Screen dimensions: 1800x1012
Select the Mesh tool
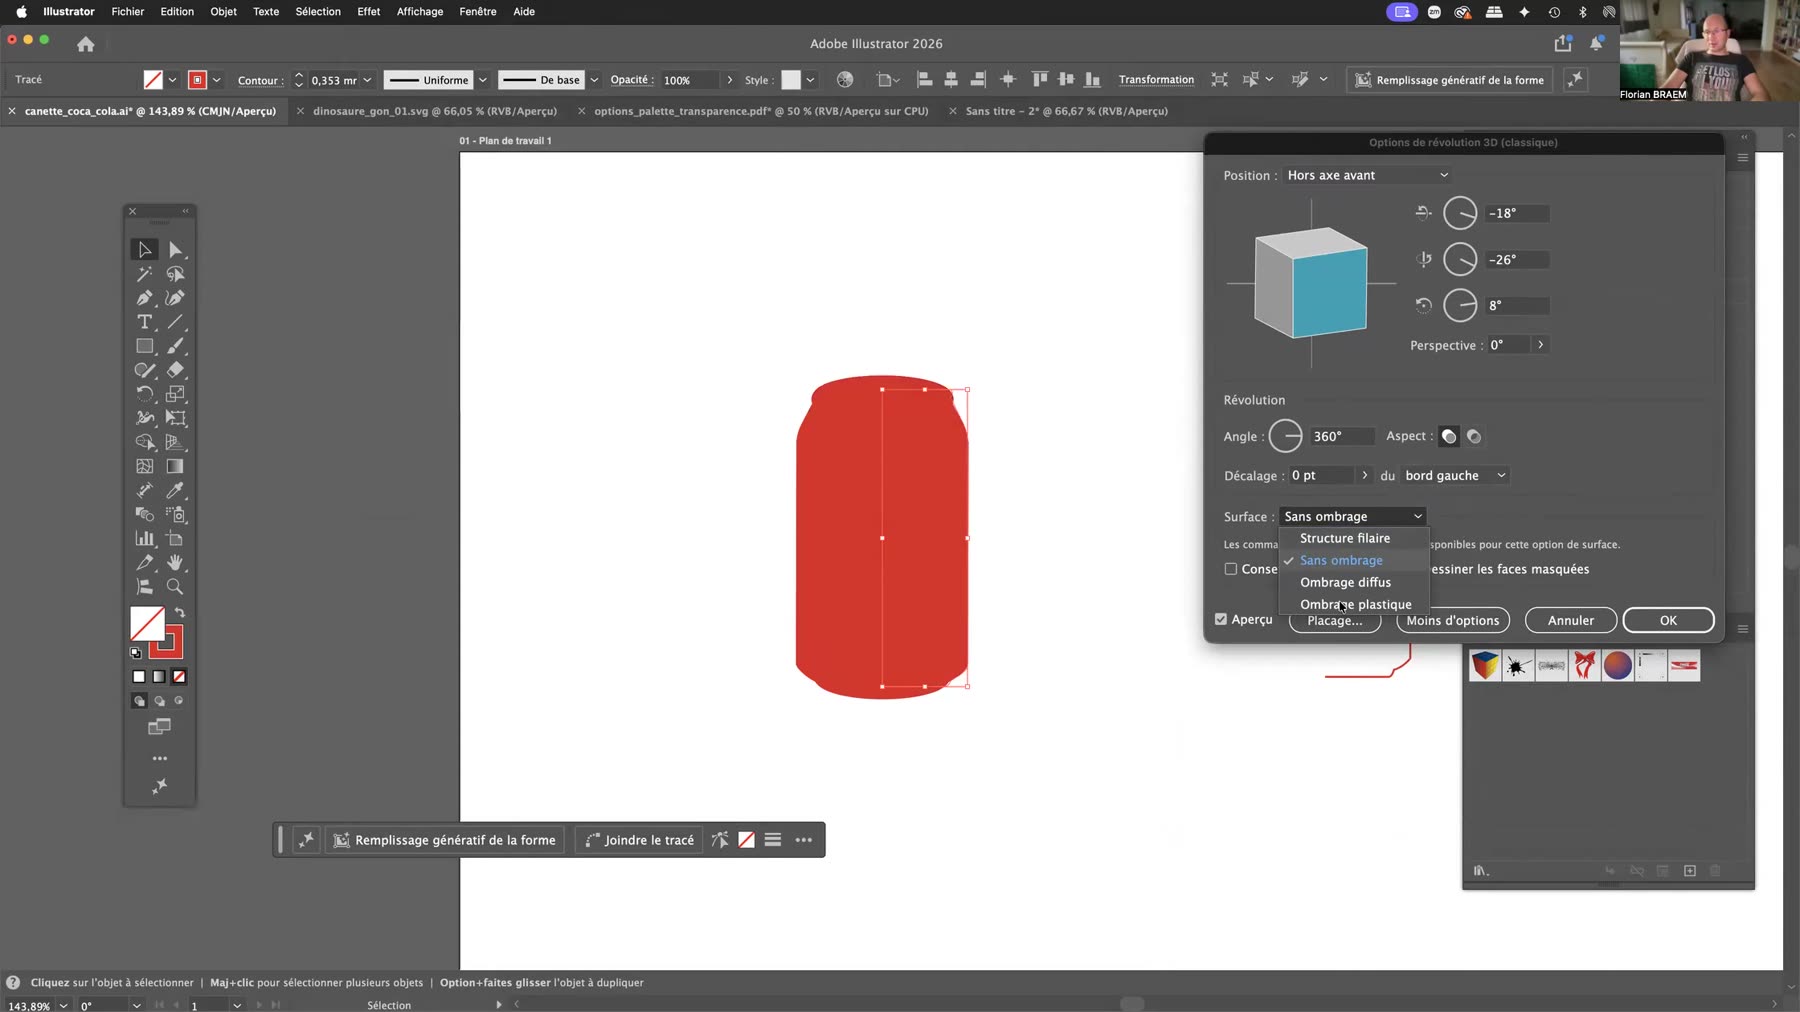tap(145, 466)
